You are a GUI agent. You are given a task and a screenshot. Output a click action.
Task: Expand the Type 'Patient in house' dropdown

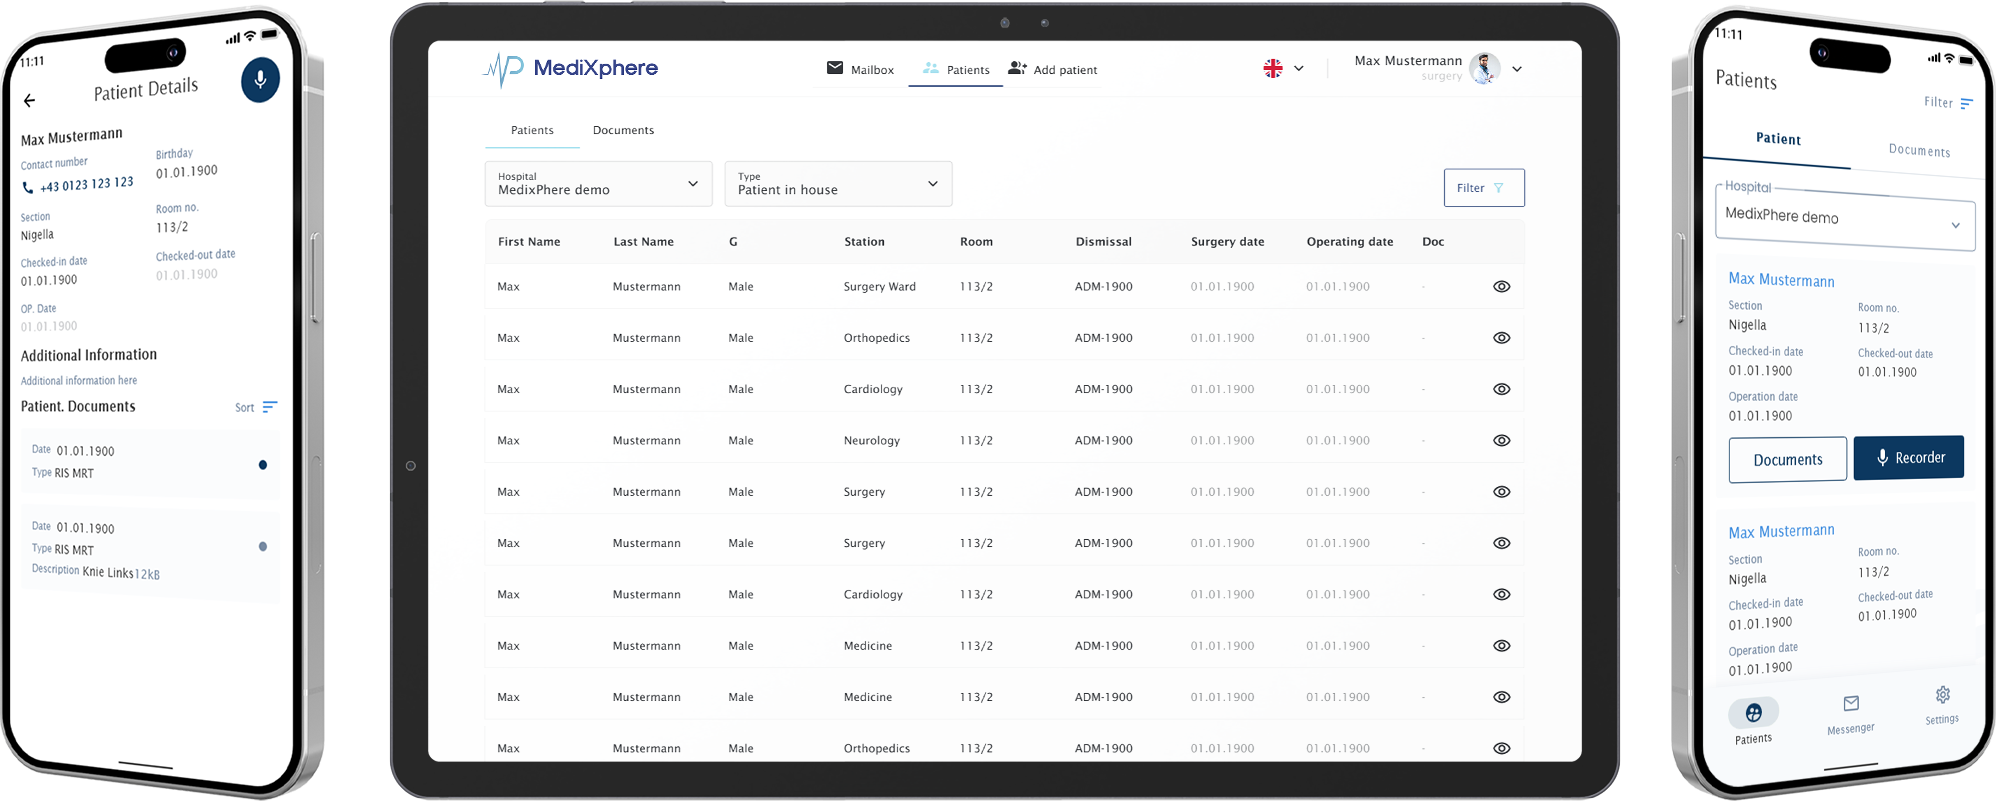[x=838, y=184]
